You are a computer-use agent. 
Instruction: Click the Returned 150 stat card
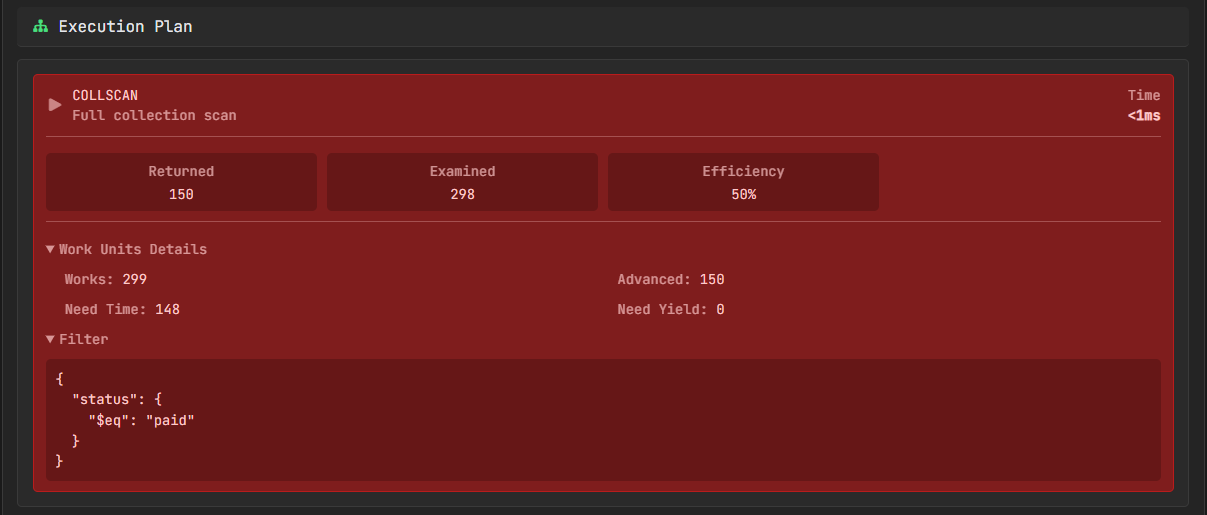tap(181, 182)
